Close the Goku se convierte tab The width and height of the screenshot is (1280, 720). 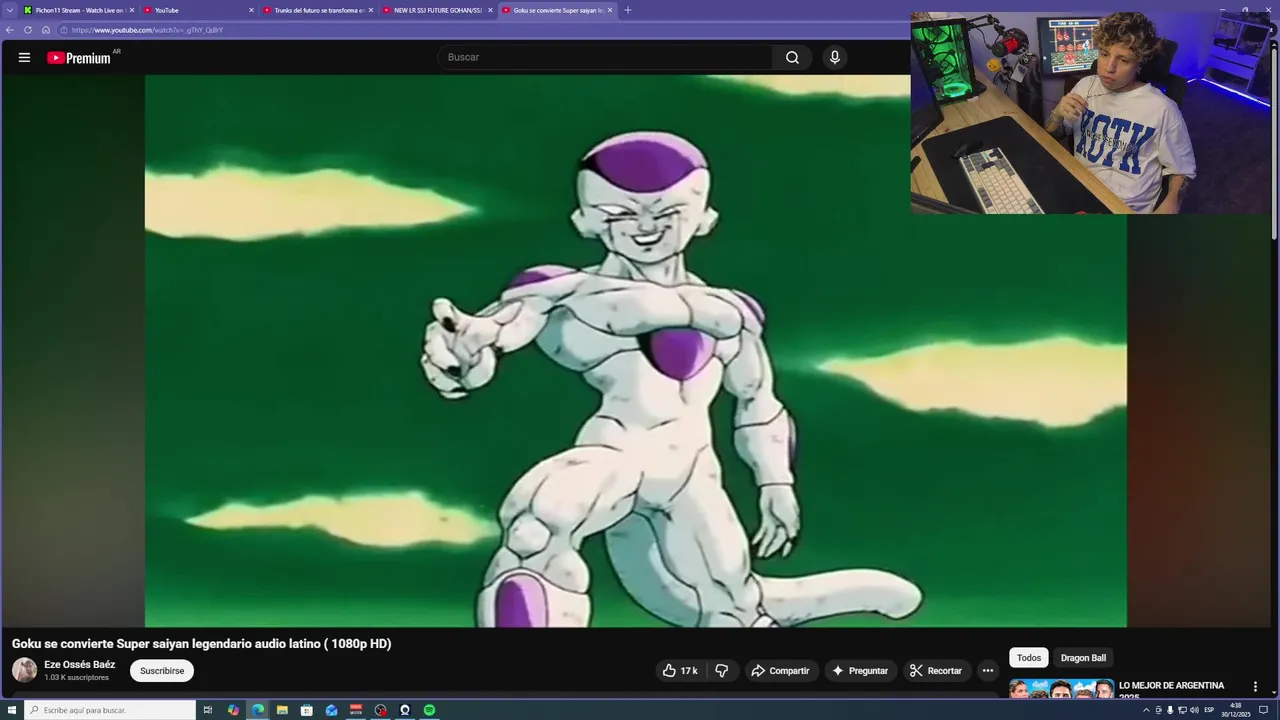pyautogui.click(x=610, y=10)
